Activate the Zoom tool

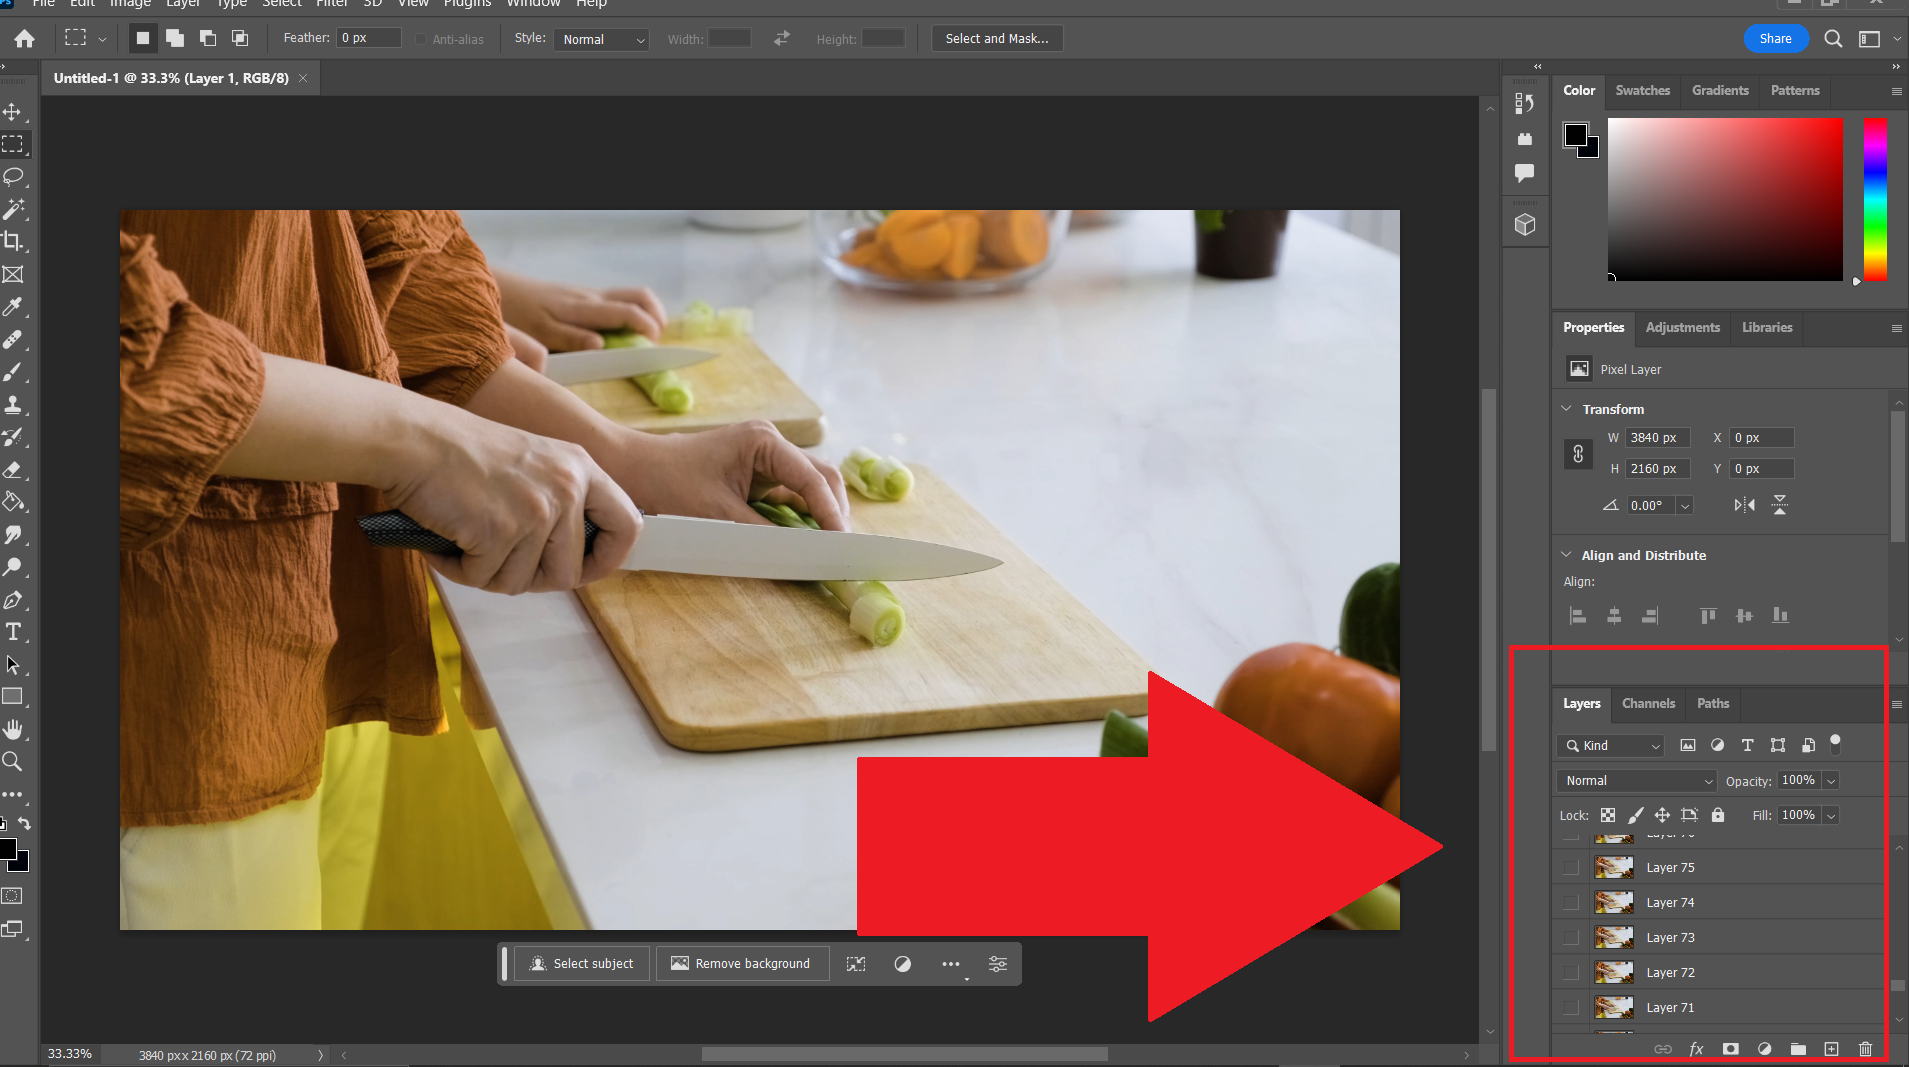(x=15, y=761)
